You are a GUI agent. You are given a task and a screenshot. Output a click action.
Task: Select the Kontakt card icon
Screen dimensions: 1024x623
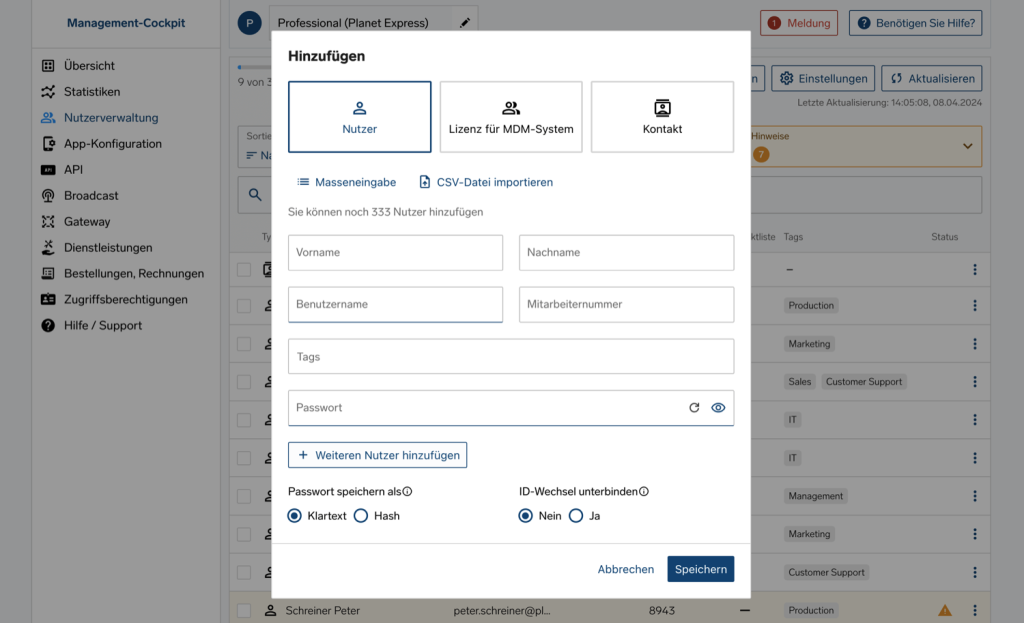[x=661, y=108]
